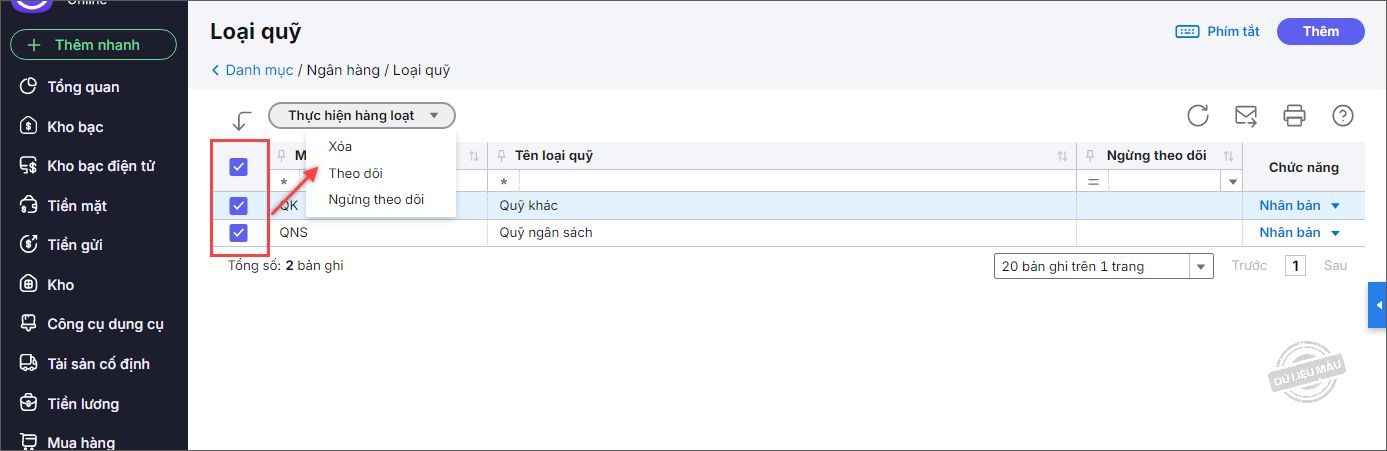The width and height of the screenshot is (1387, 451).
Task: Open the help question mark icon
Action: coord(1343,116)
